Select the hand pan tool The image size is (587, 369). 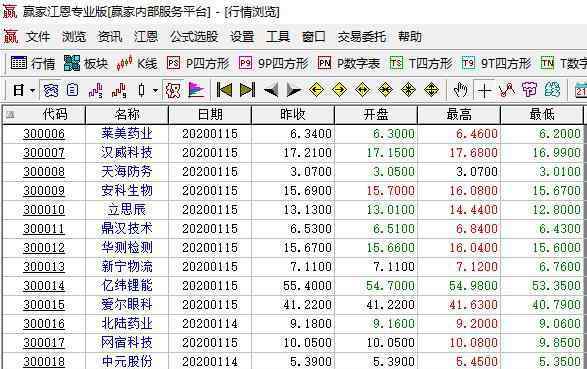coord(460,90)
